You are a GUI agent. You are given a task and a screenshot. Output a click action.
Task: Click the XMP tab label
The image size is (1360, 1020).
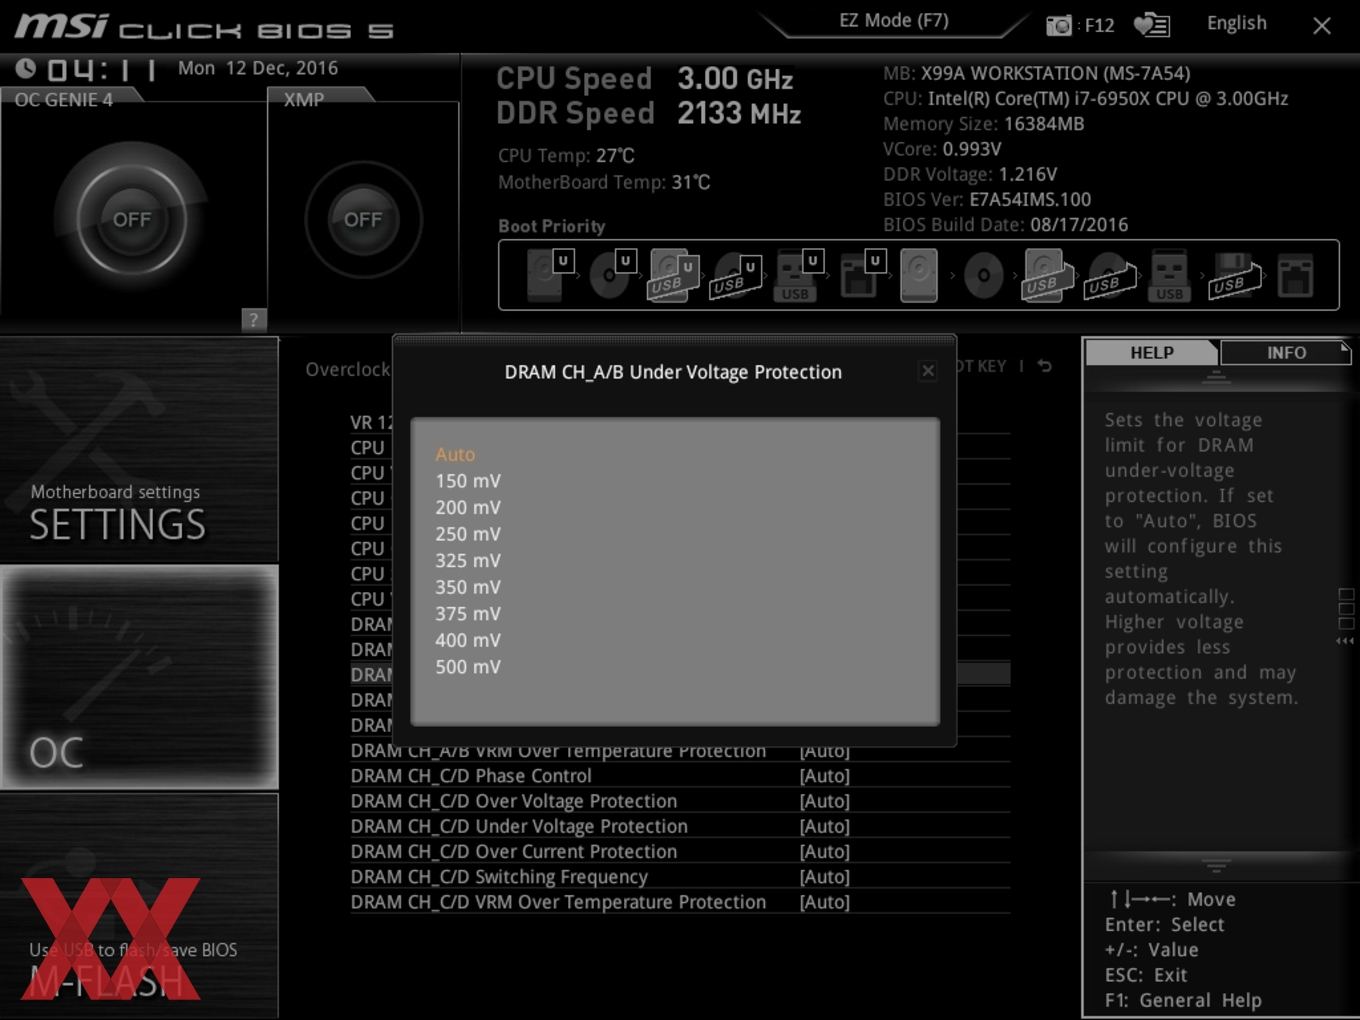click(x=304, y=99)
